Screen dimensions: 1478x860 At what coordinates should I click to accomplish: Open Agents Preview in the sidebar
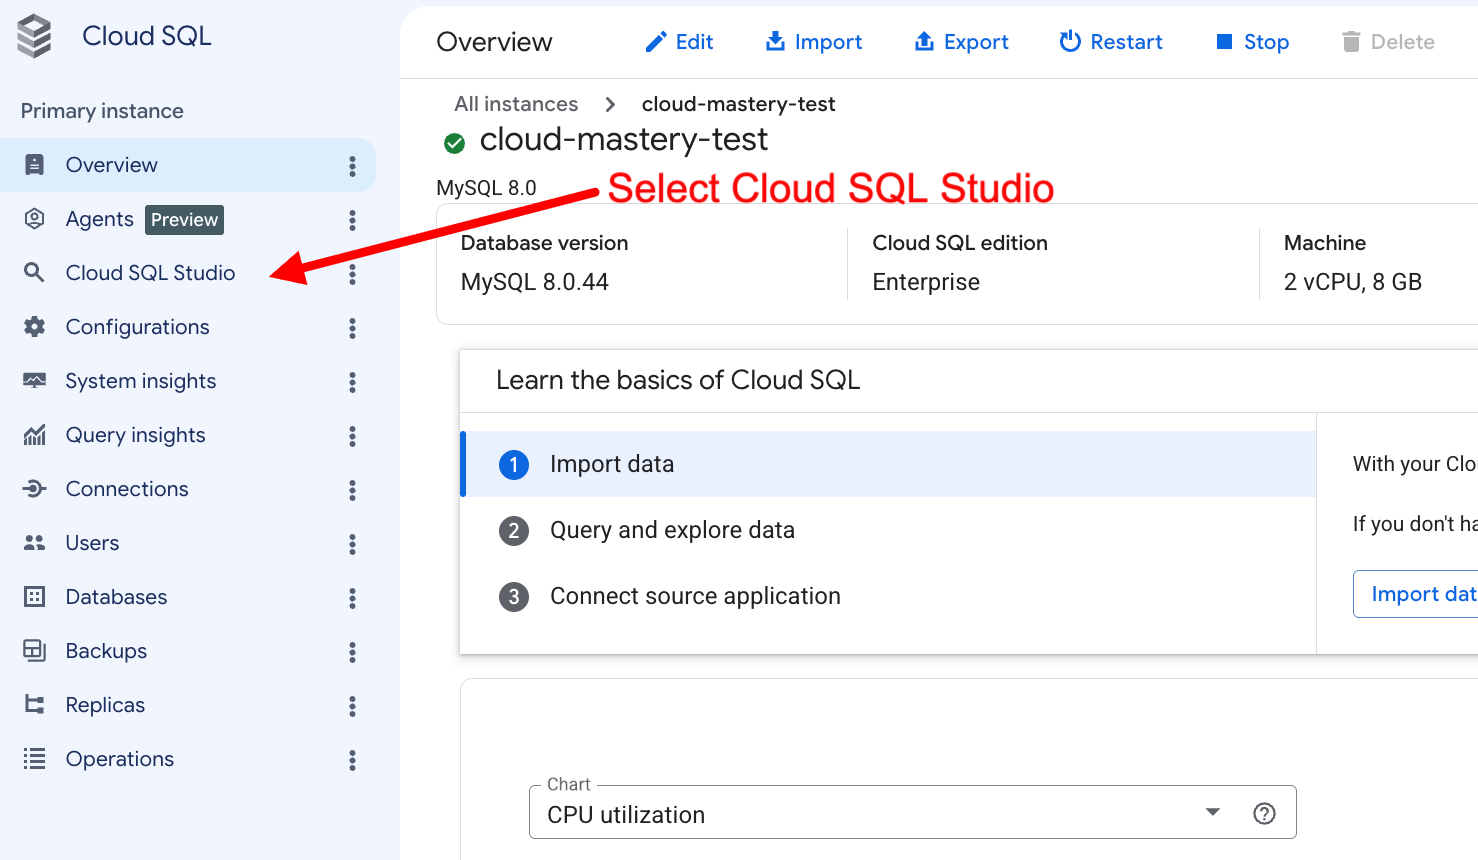point(188,219)
